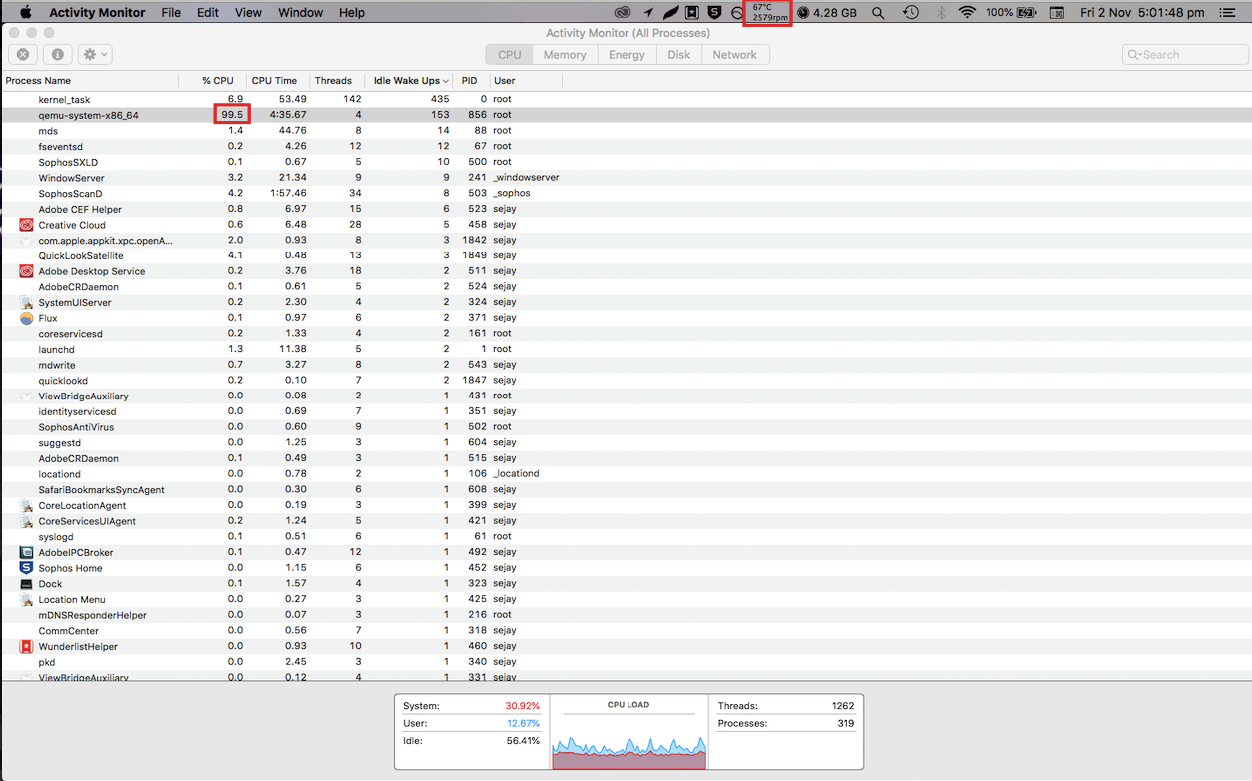Open the Wi-Fi menu
Viewport: 1252px width, 781px height.
coord(966,12)
